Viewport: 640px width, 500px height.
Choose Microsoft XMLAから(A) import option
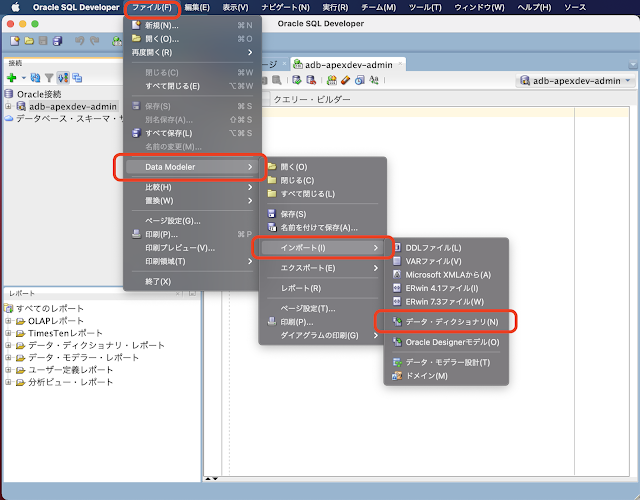point(446,275)
